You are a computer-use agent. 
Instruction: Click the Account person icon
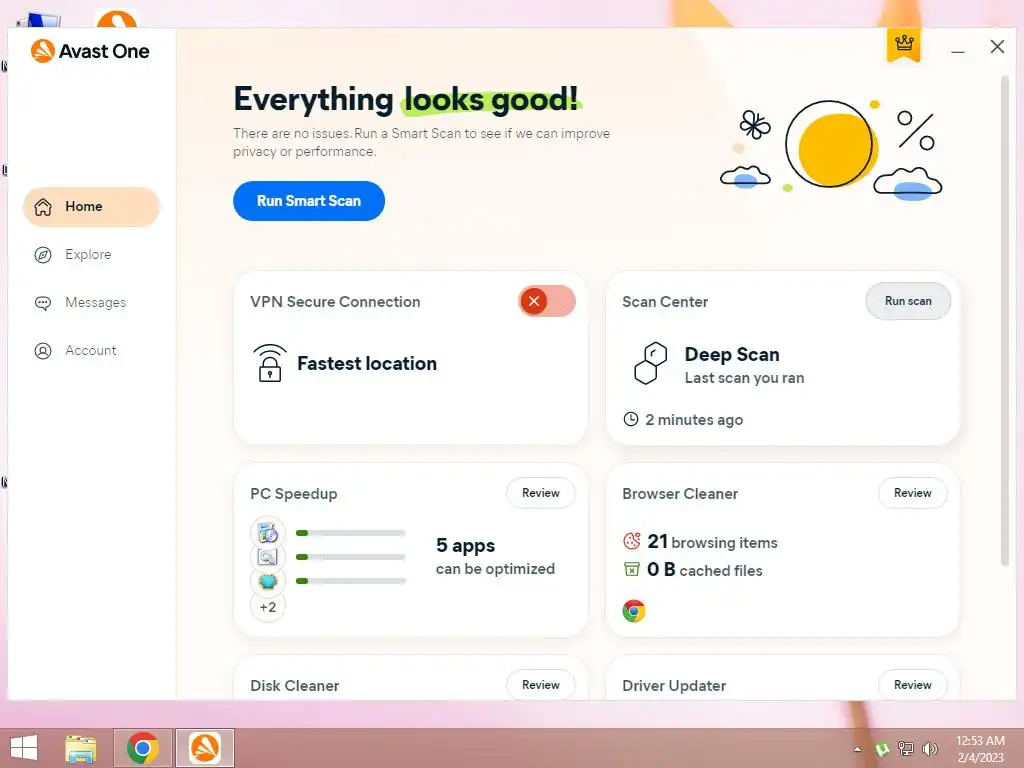point(43,351)
